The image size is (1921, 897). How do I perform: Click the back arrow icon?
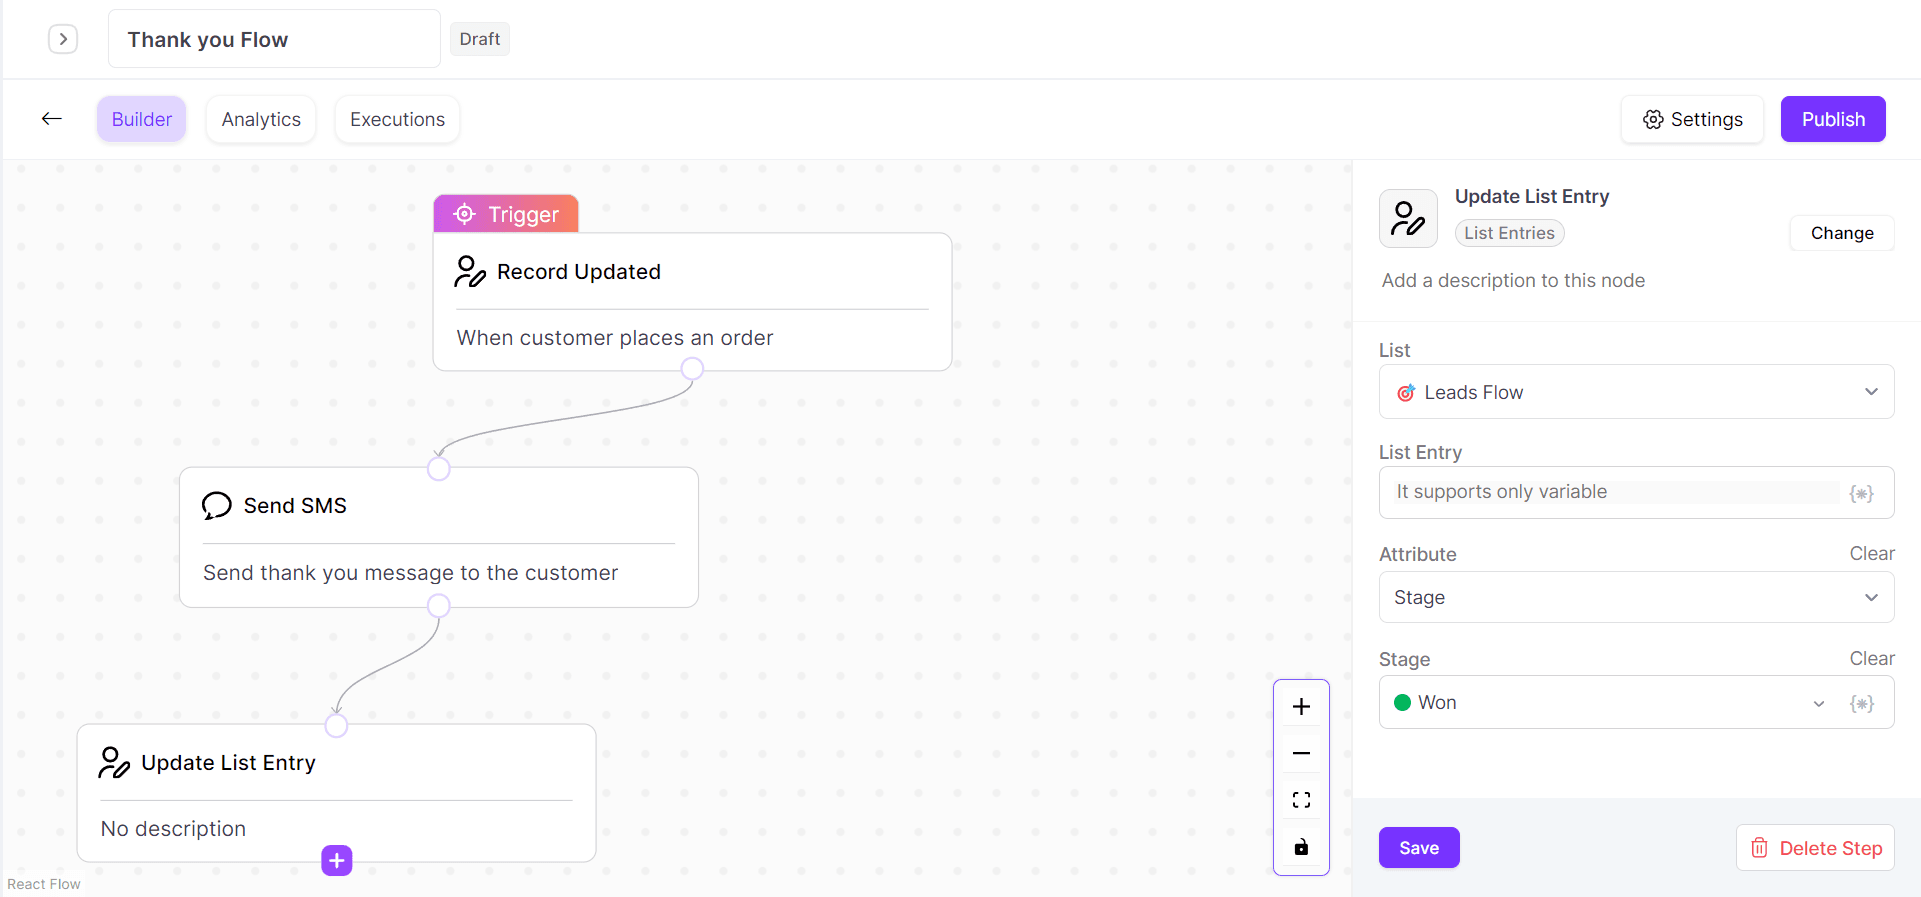click(52, 119)
